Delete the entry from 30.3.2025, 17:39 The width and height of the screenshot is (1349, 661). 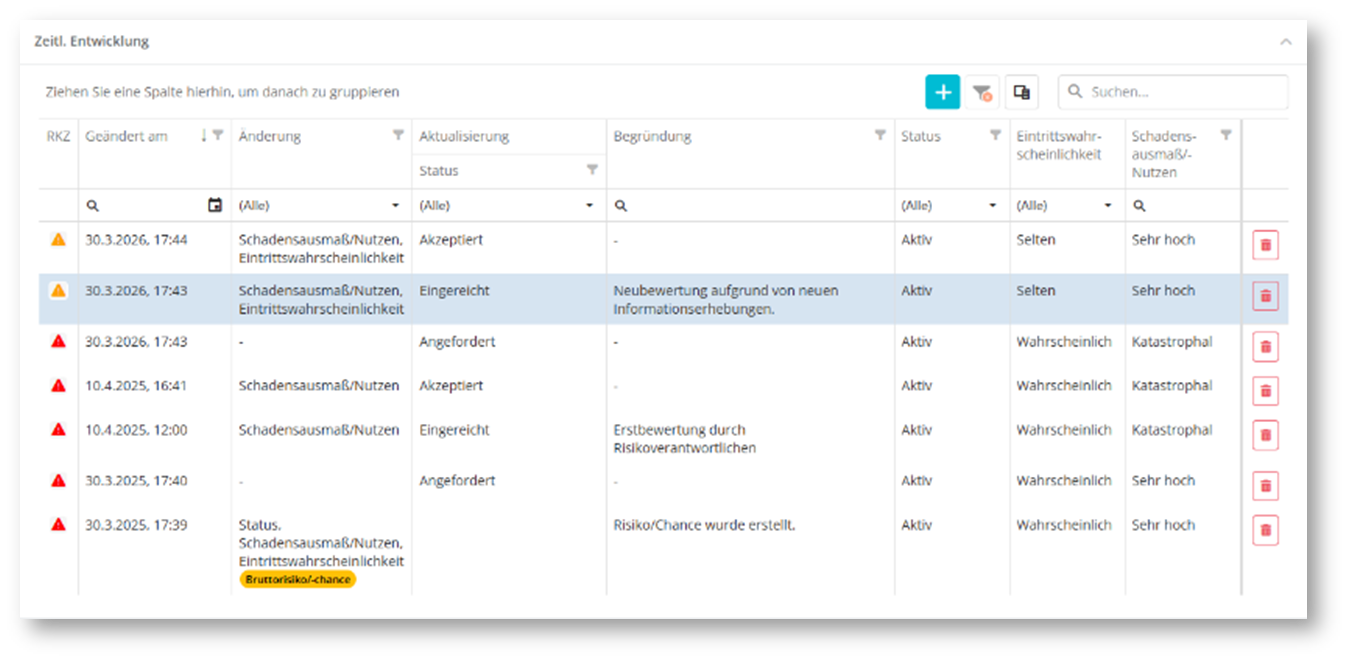click(x=1265, y=530)
